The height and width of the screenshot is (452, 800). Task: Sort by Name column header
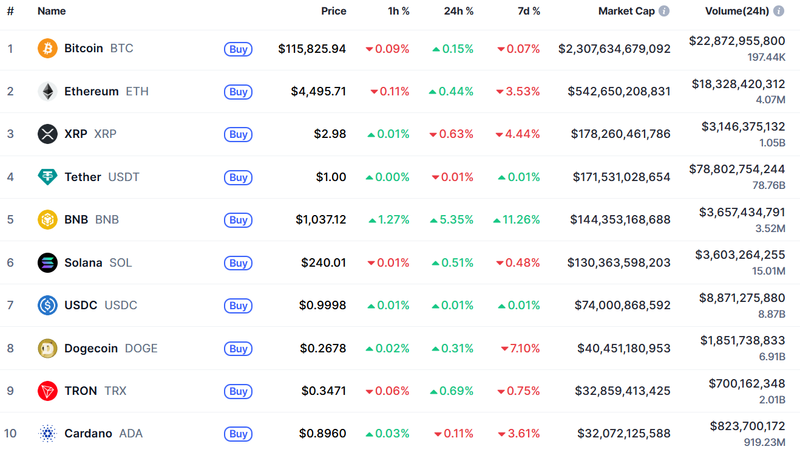click(x=51, y=11)
